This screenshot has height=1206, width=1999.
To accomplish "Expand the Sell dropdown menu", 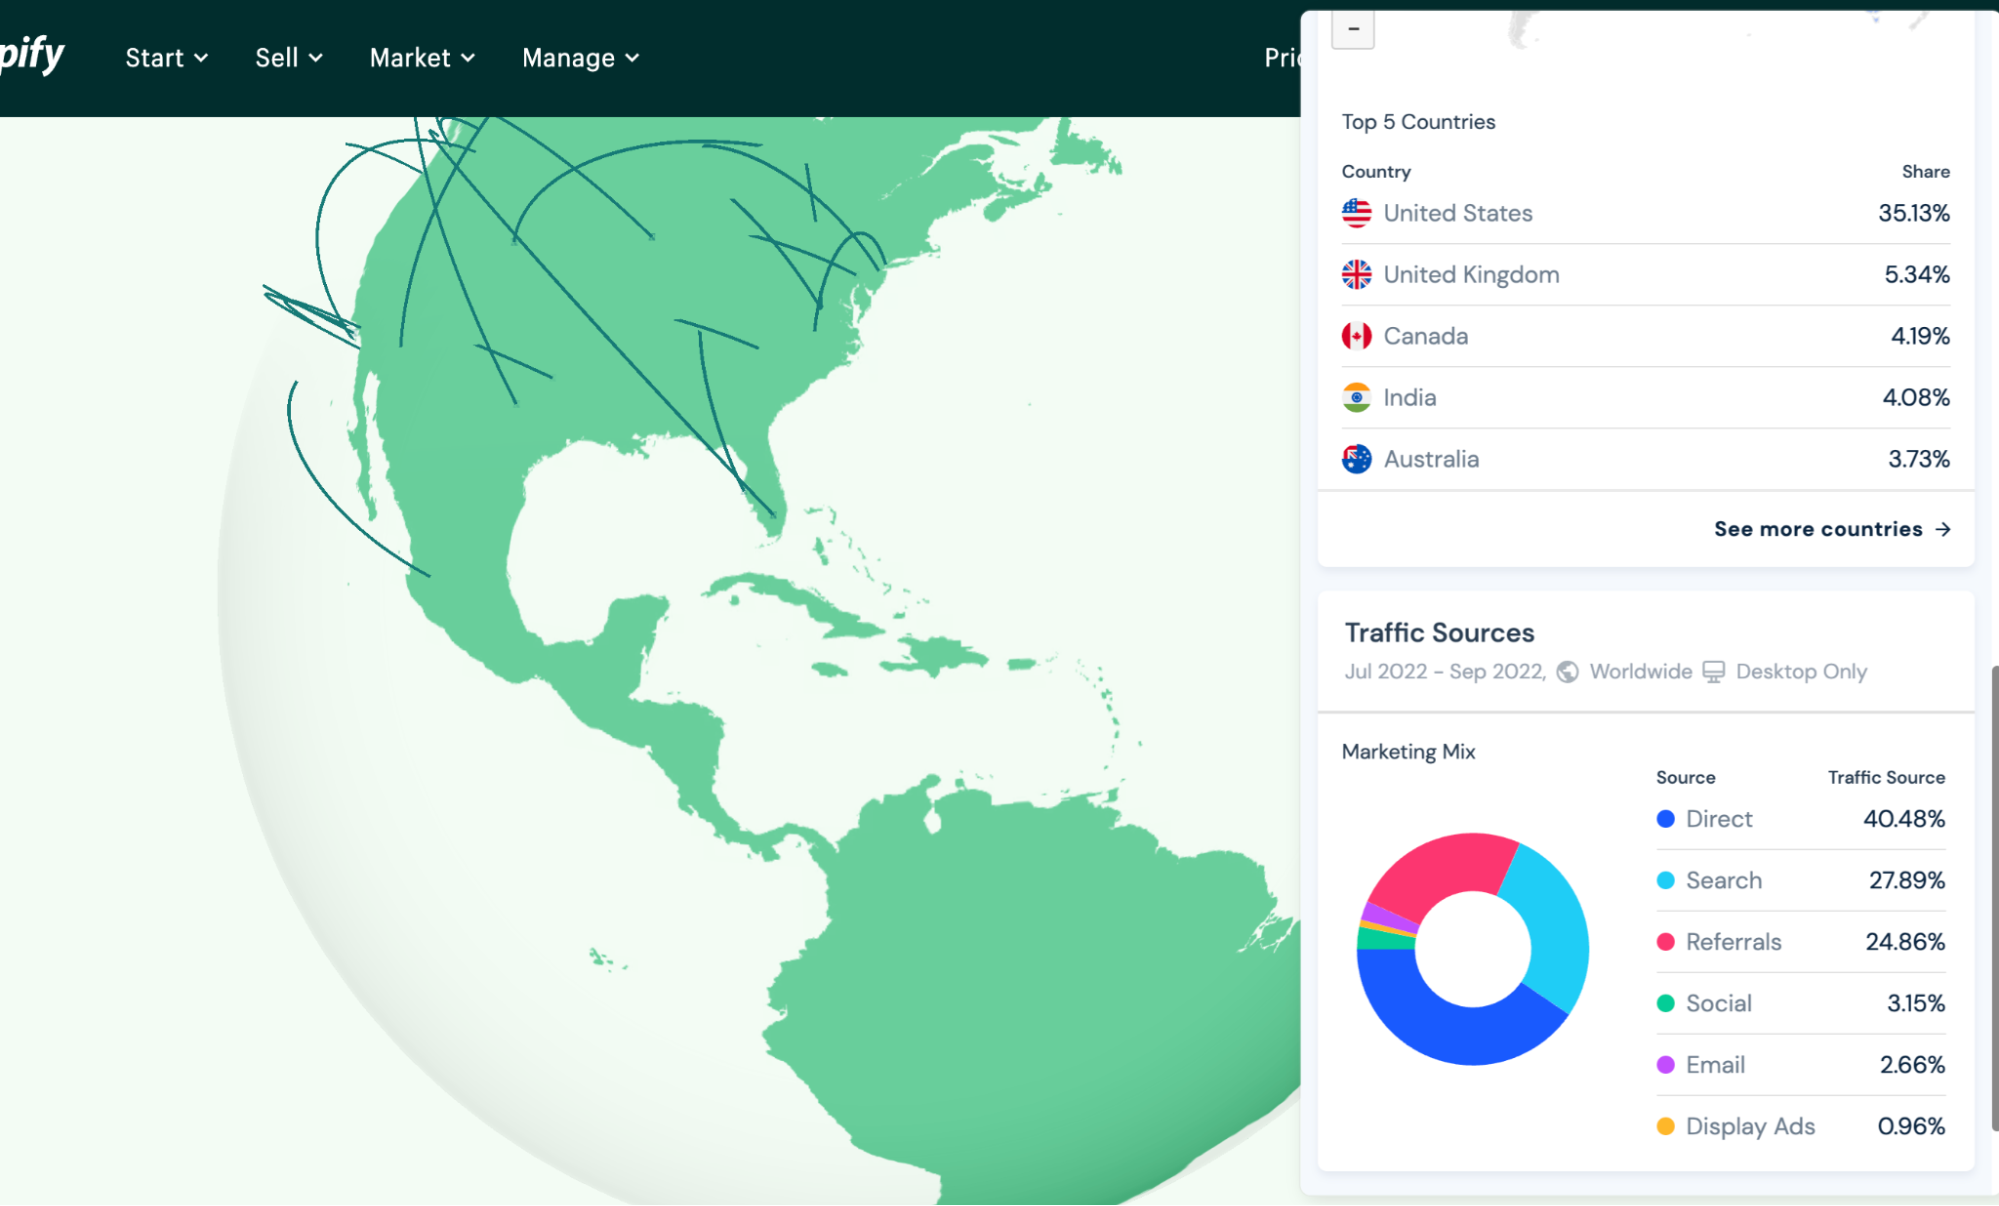I will tap(286, 57).
